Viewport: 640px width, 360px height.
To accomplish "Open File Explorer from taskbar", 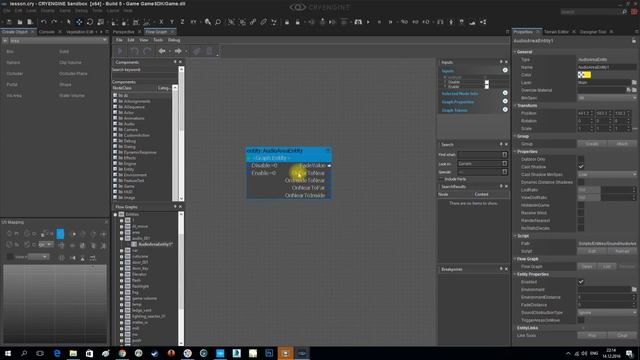I will [73, 353].
